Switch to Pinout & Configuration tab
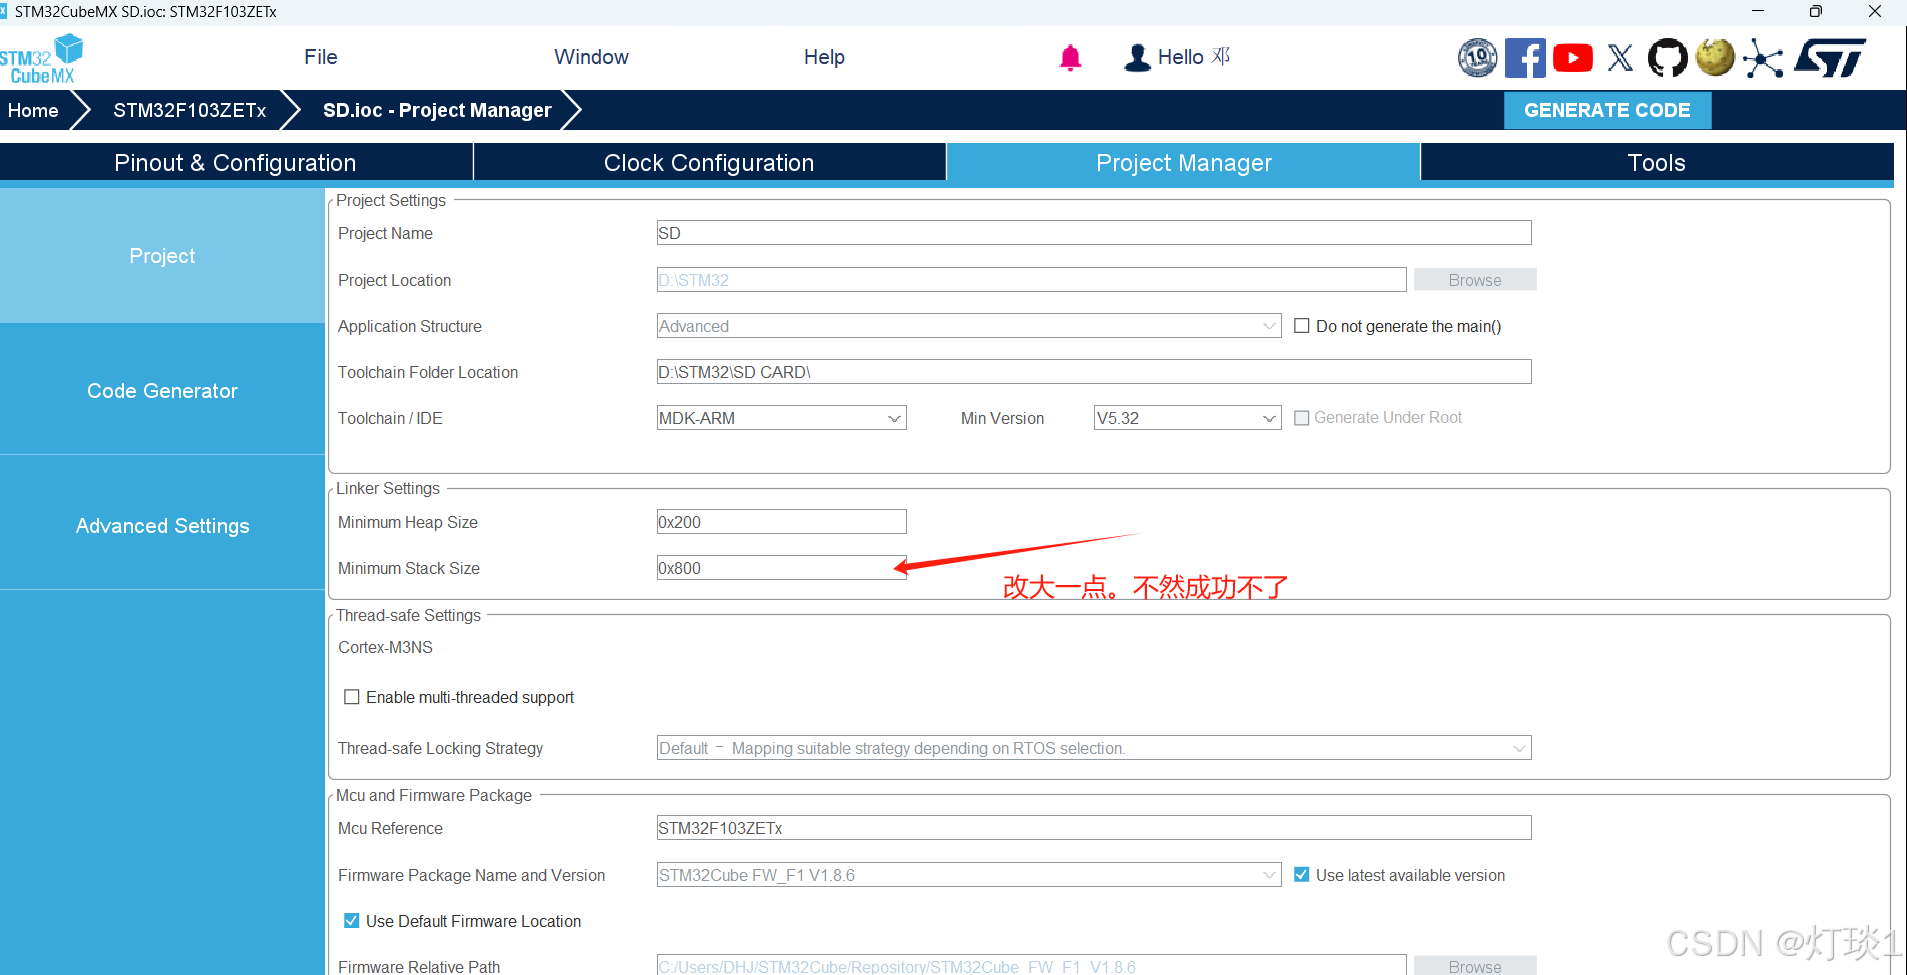The image size is (1907, 975). pyautogui.click(x=236, y=162)
